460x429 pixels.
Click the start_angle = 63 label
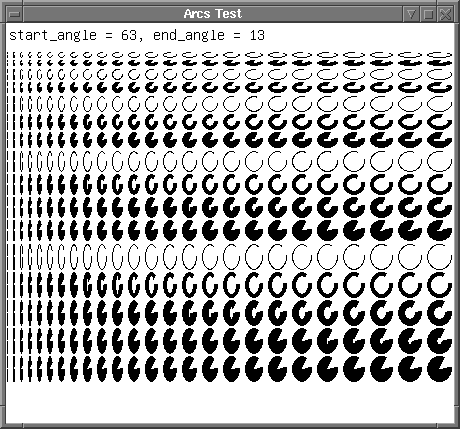pos(73,35)
